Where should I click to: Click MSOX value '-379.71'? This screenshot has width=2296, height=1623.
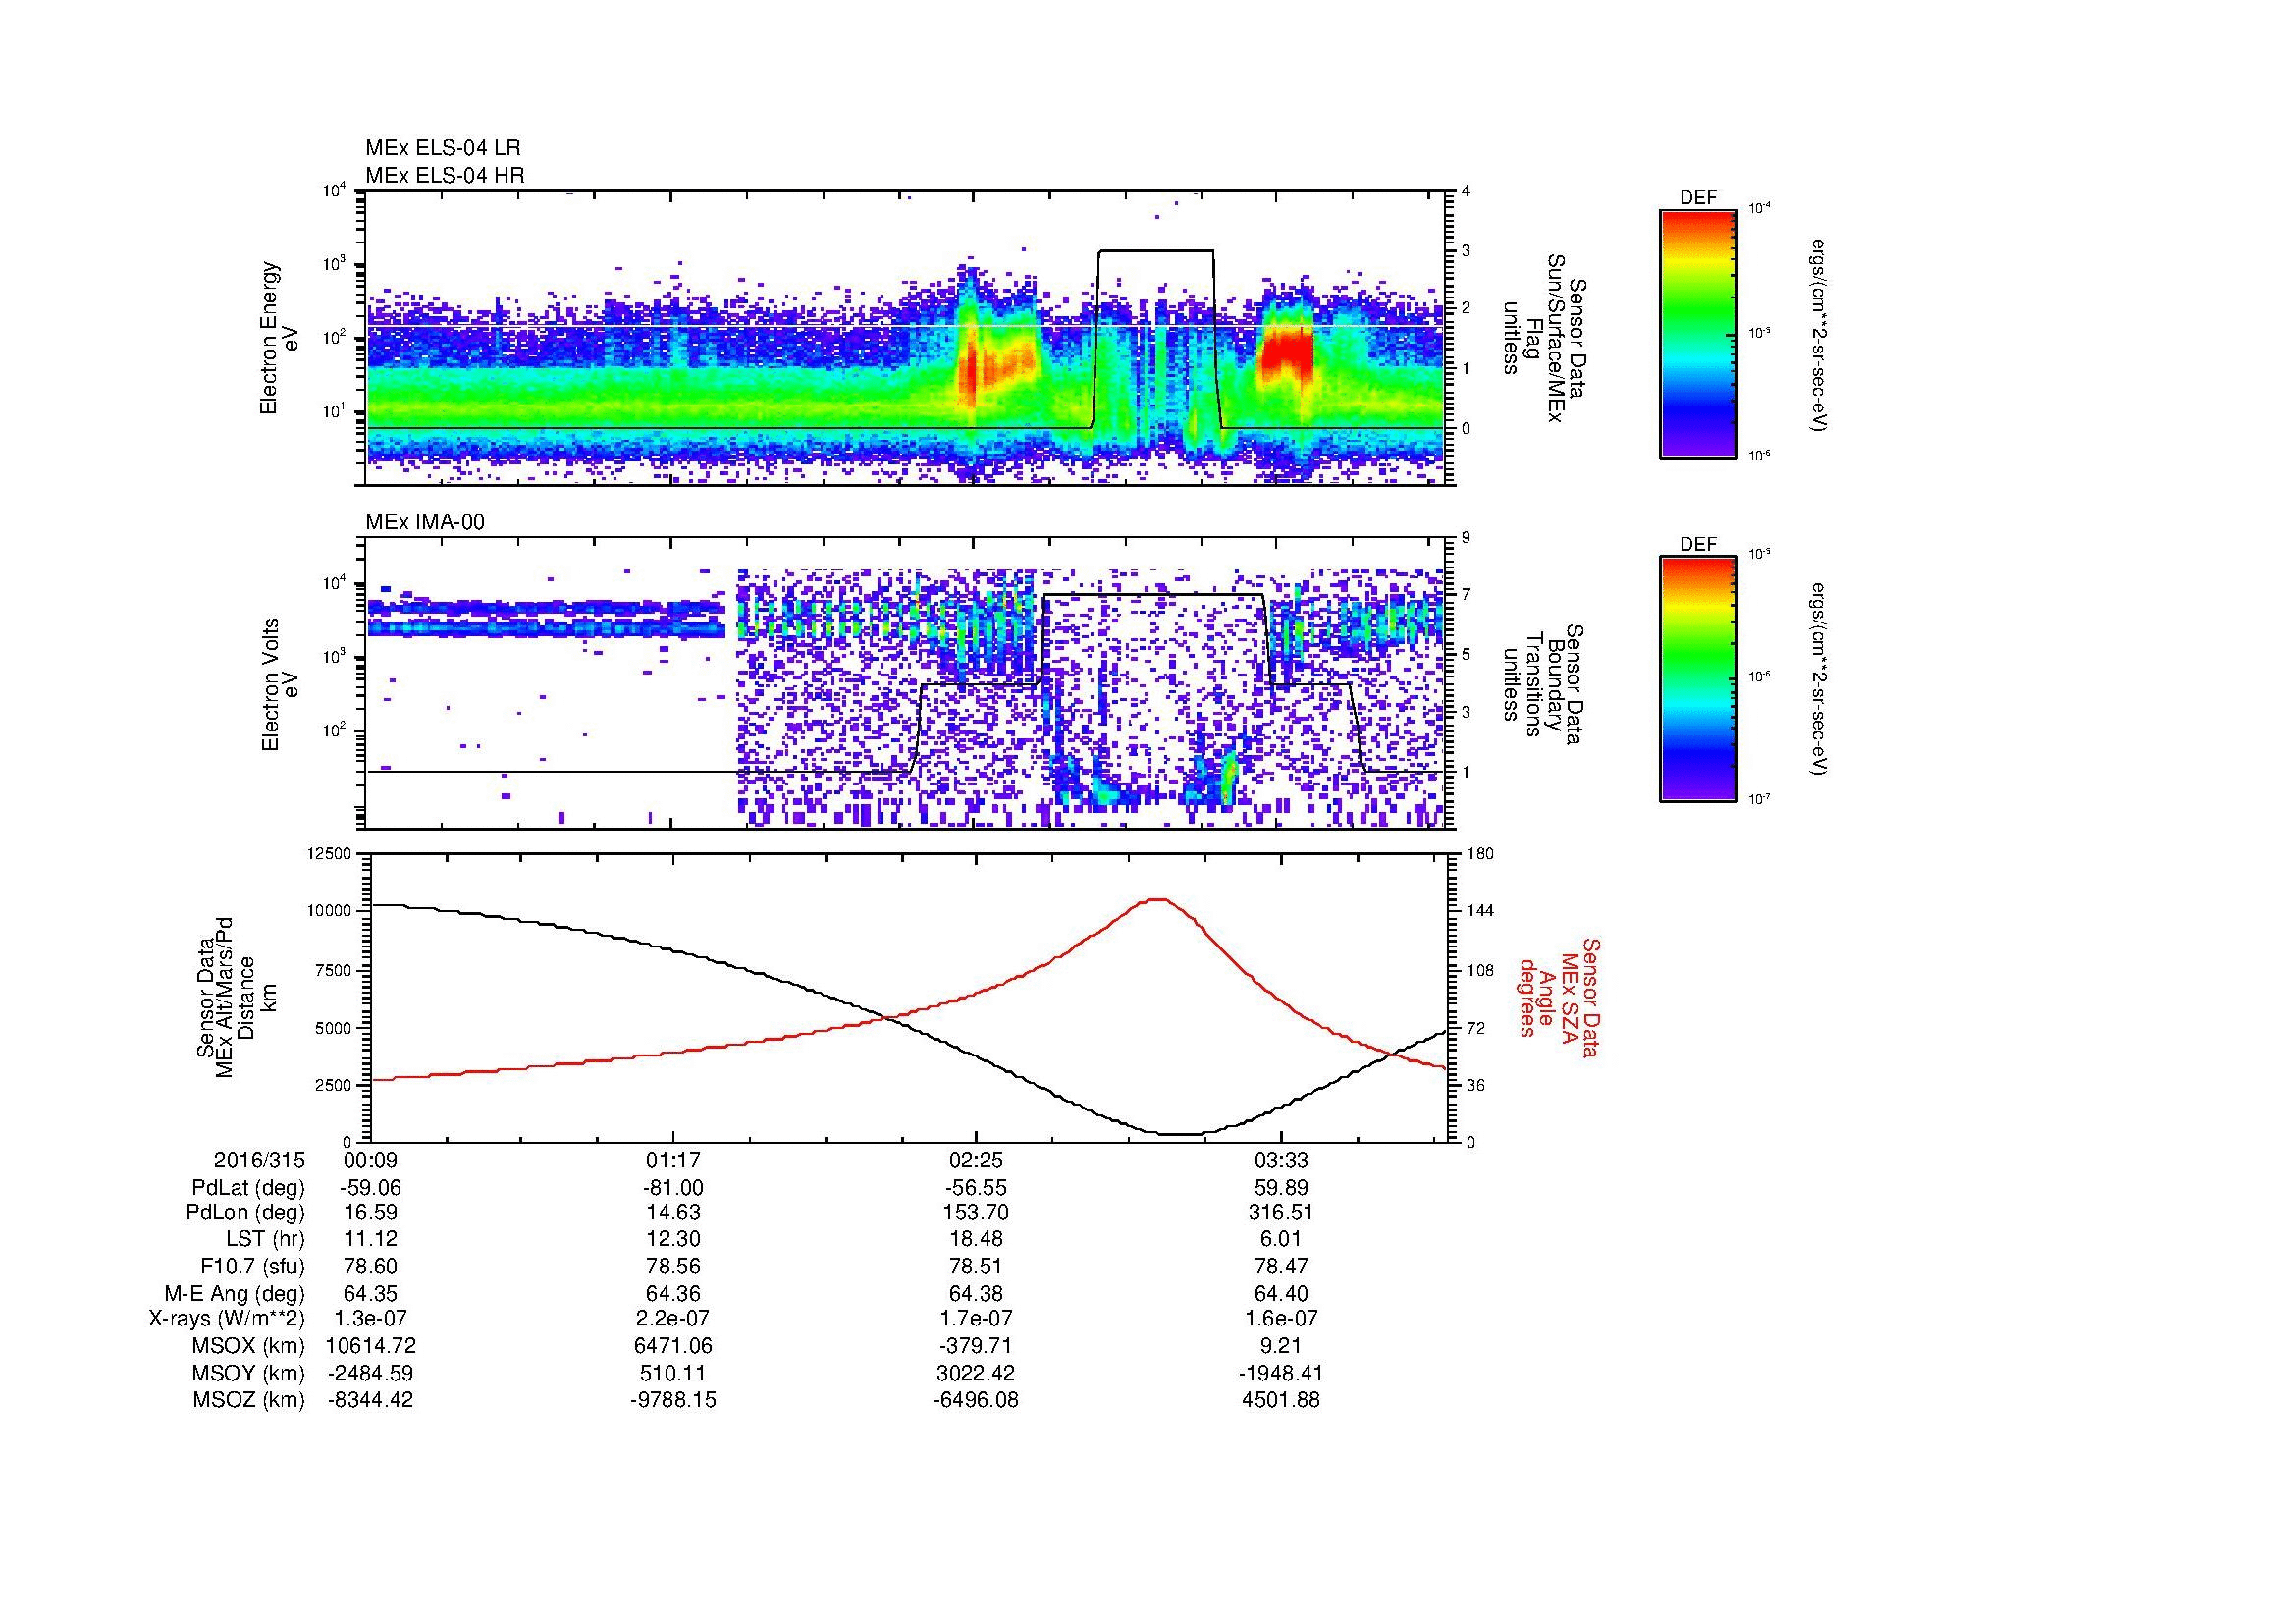pos(976,1346)
